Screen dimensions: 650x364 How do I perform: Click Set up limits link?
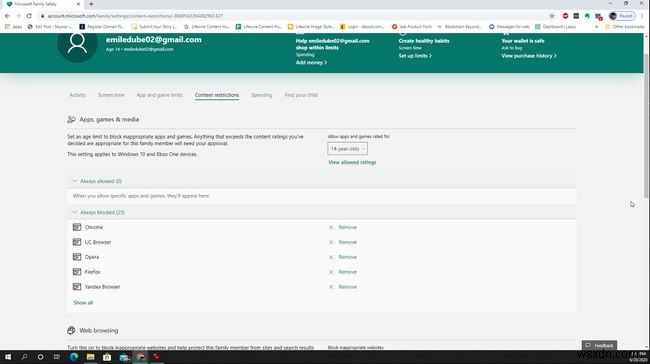pos(415,56)
